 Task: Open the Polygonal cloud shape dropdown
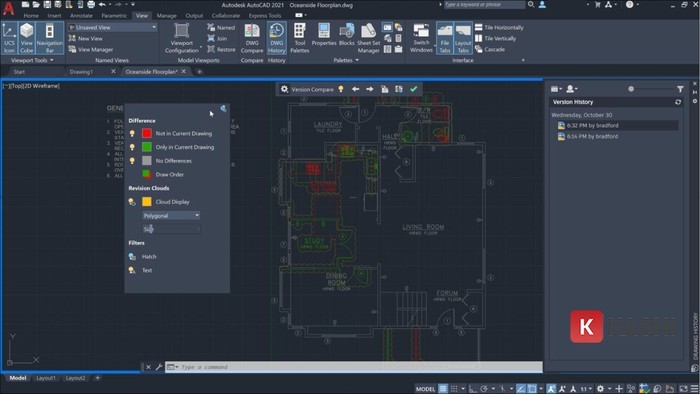[171, 216]
